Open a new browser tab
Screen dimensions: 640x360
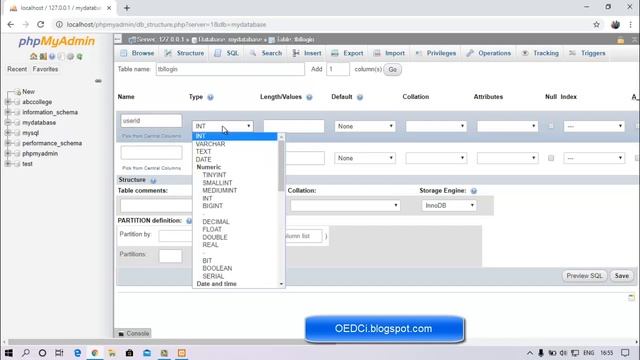(127, 8)
